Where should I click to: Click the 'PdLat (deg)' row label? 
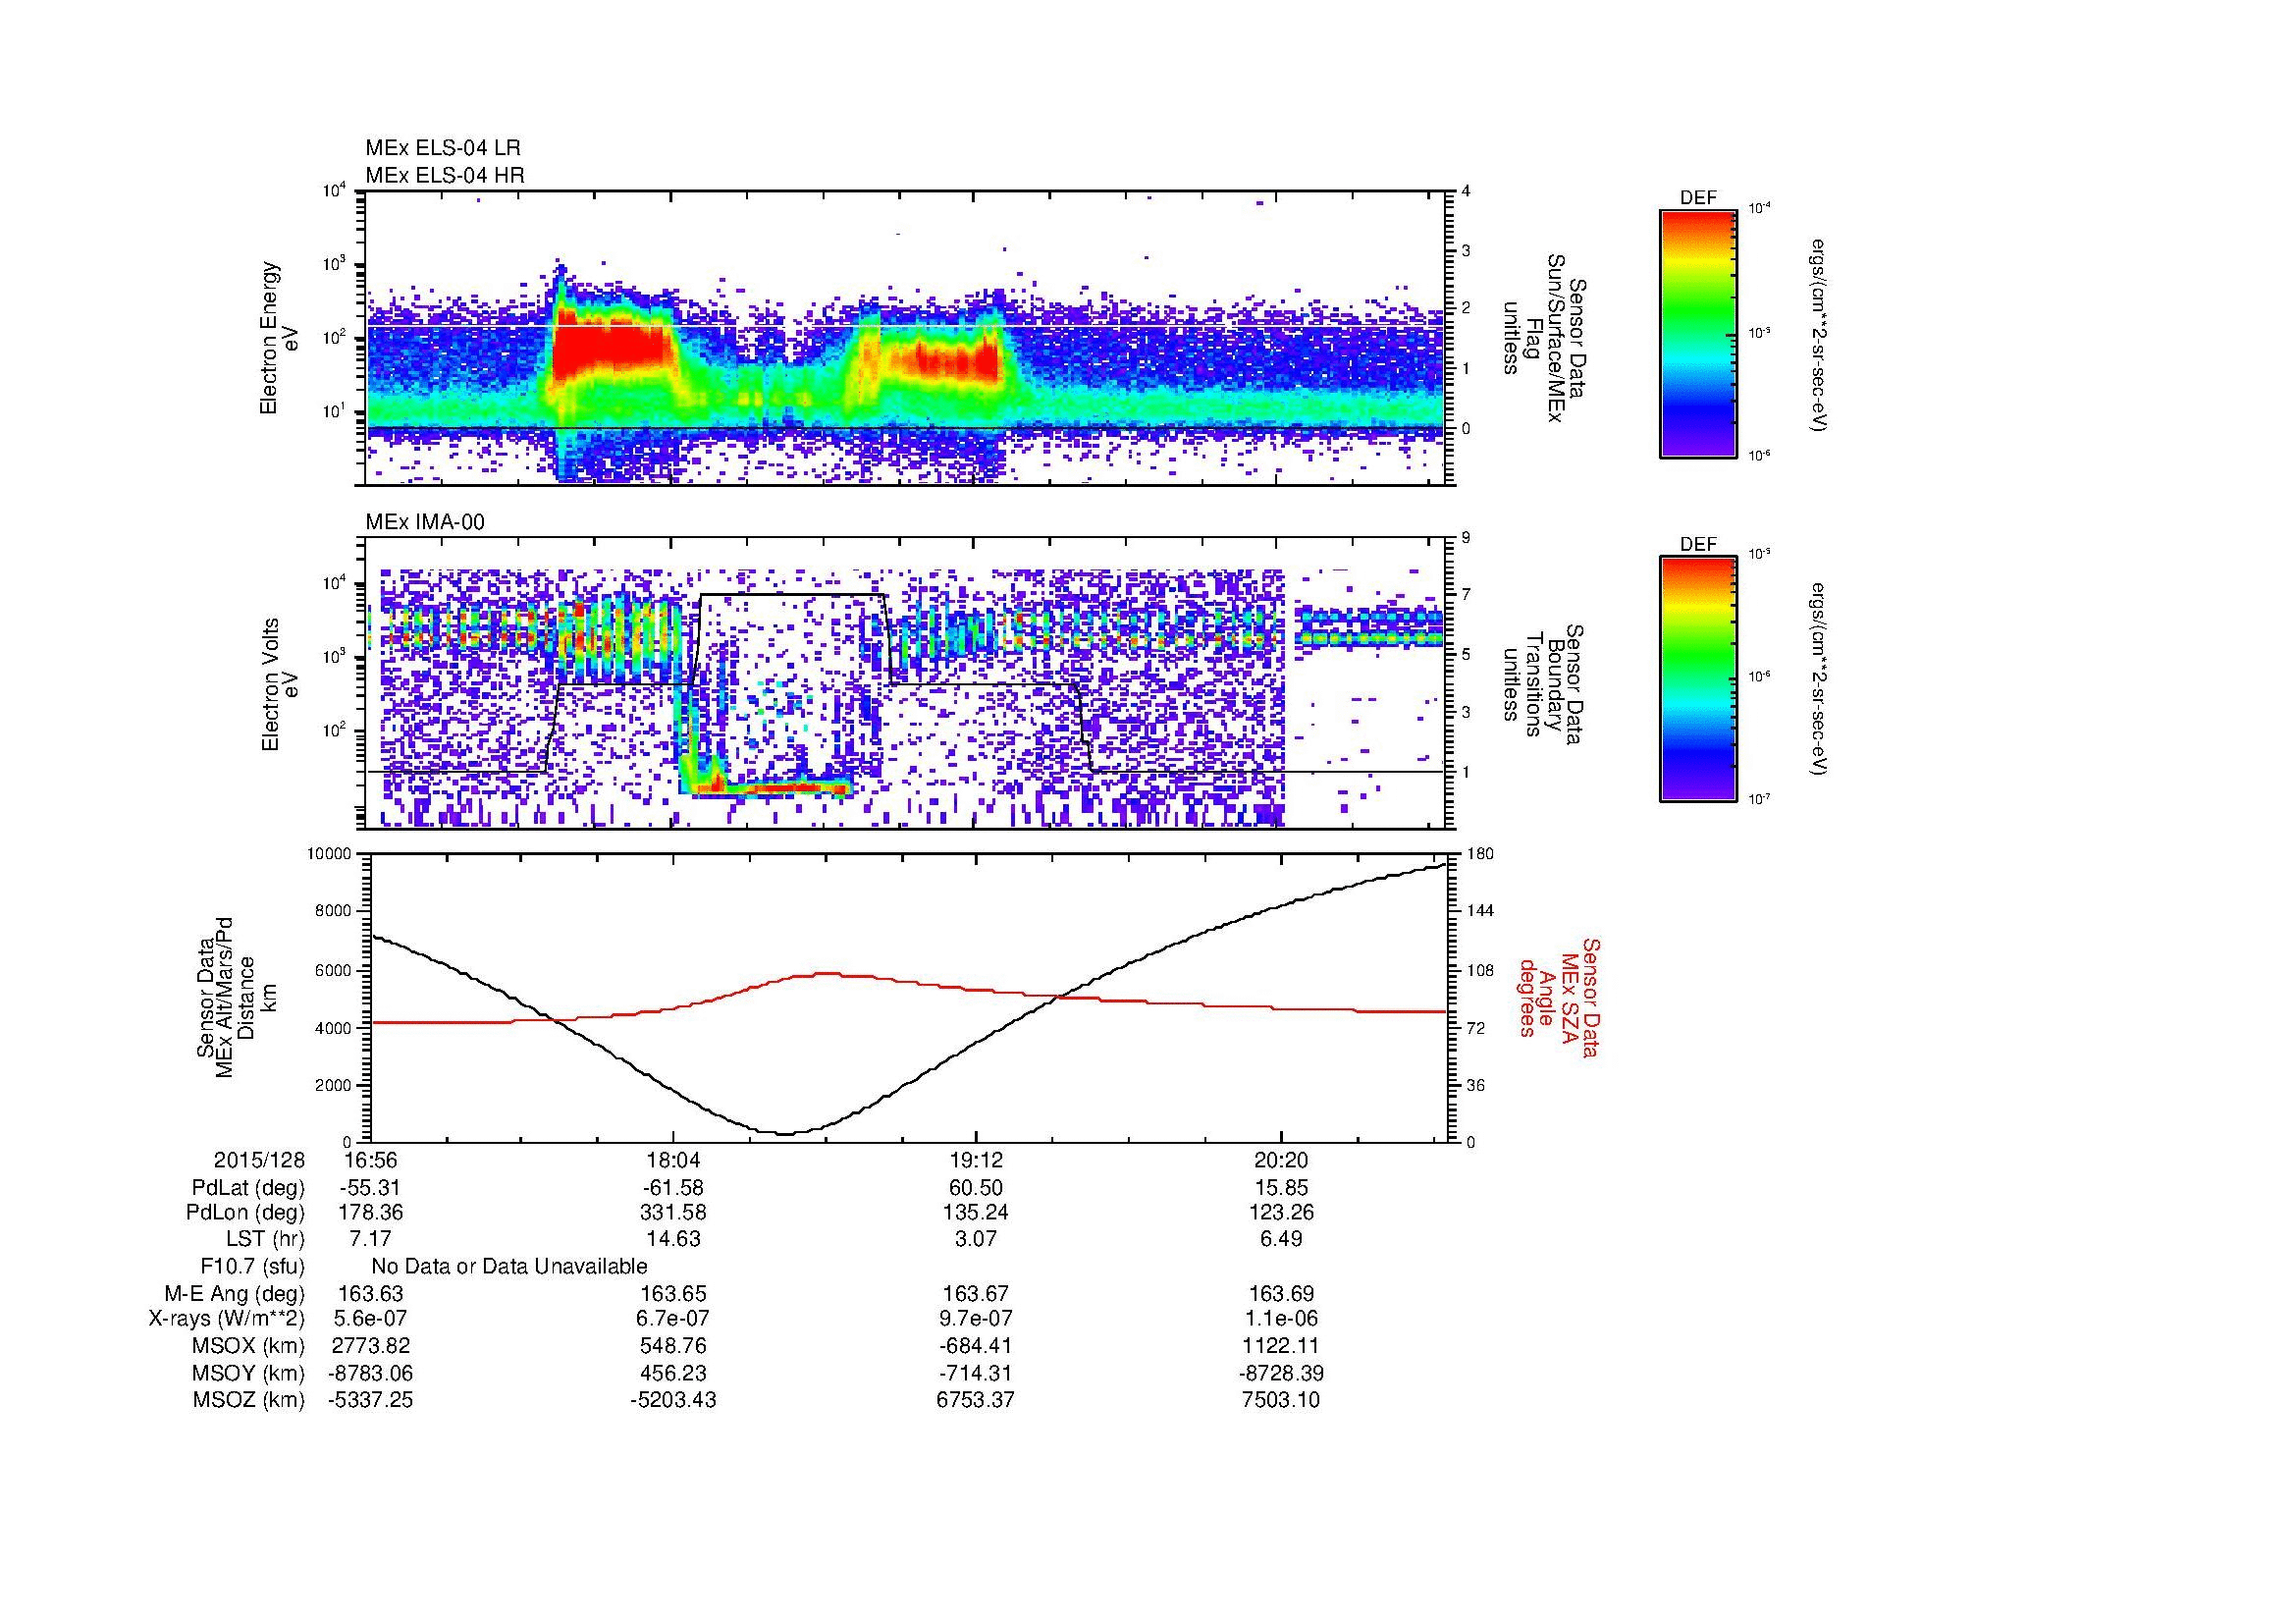point(247,1188)
